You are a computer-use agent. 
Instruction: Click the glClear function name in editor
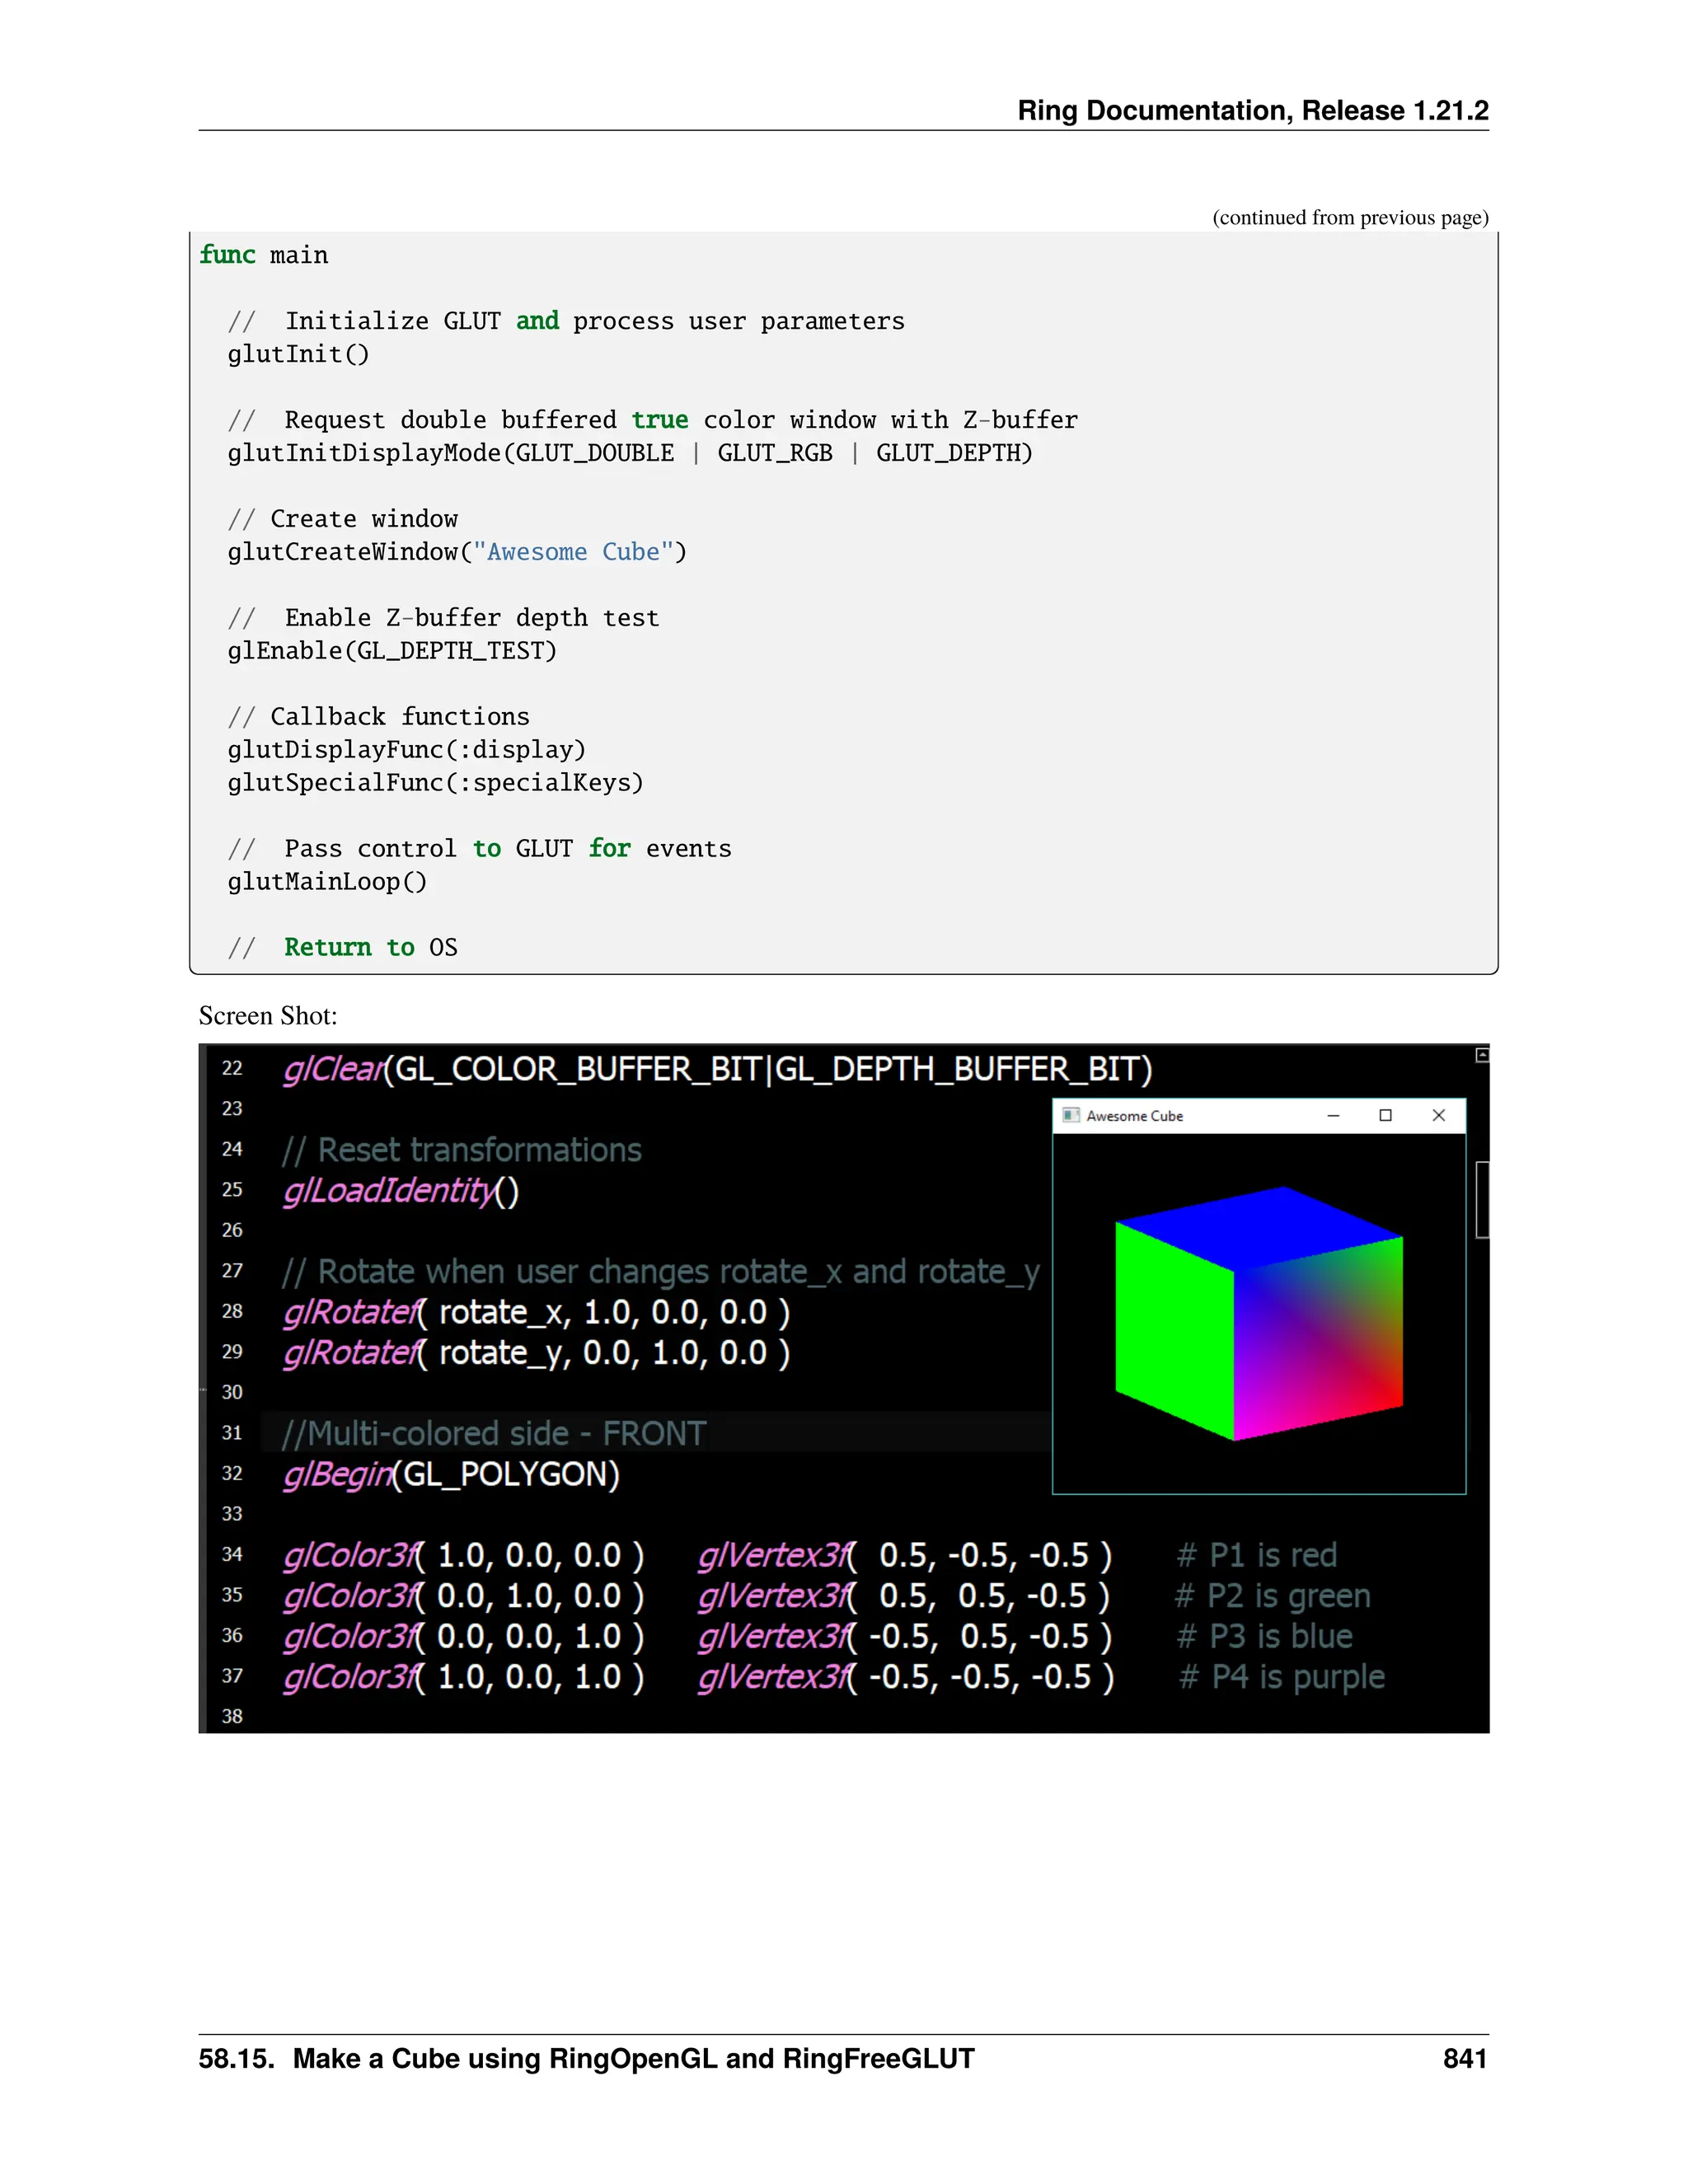(x=333, y=1069)
